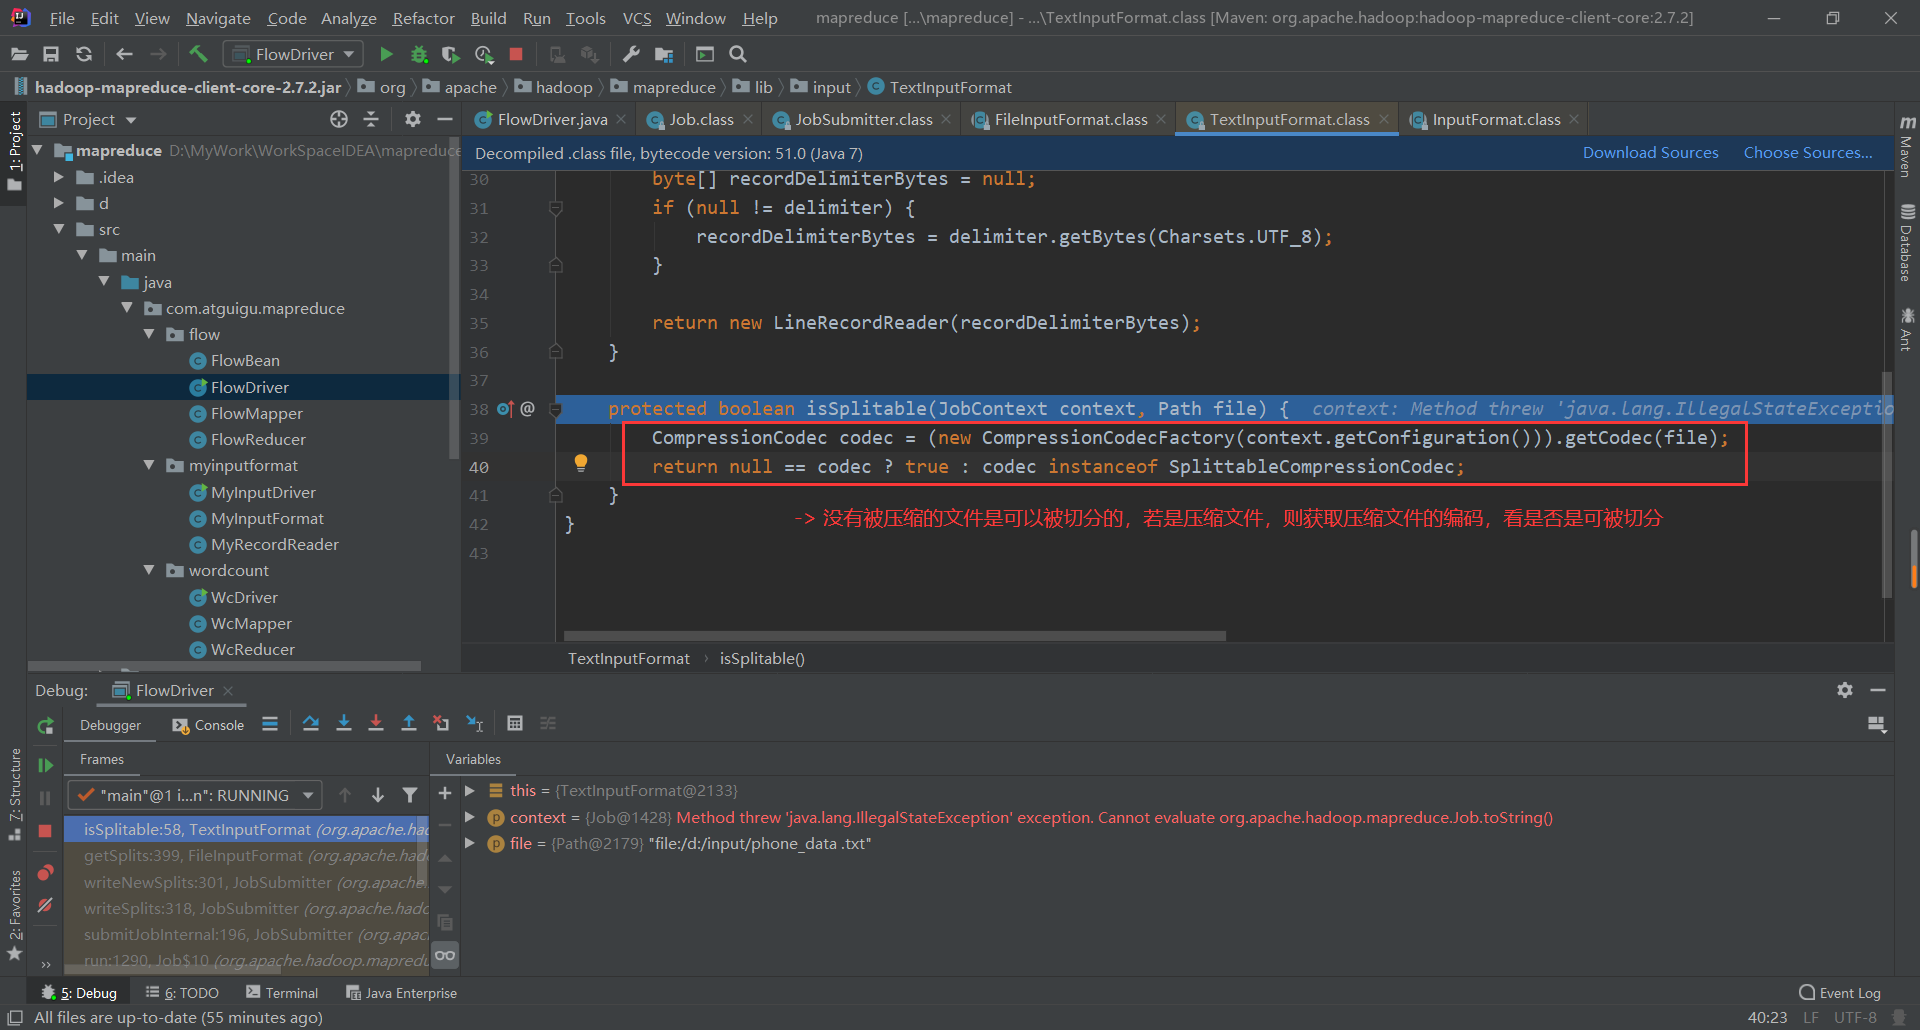Open the FlowDriver run configuration dropdown

coord(293,54)
